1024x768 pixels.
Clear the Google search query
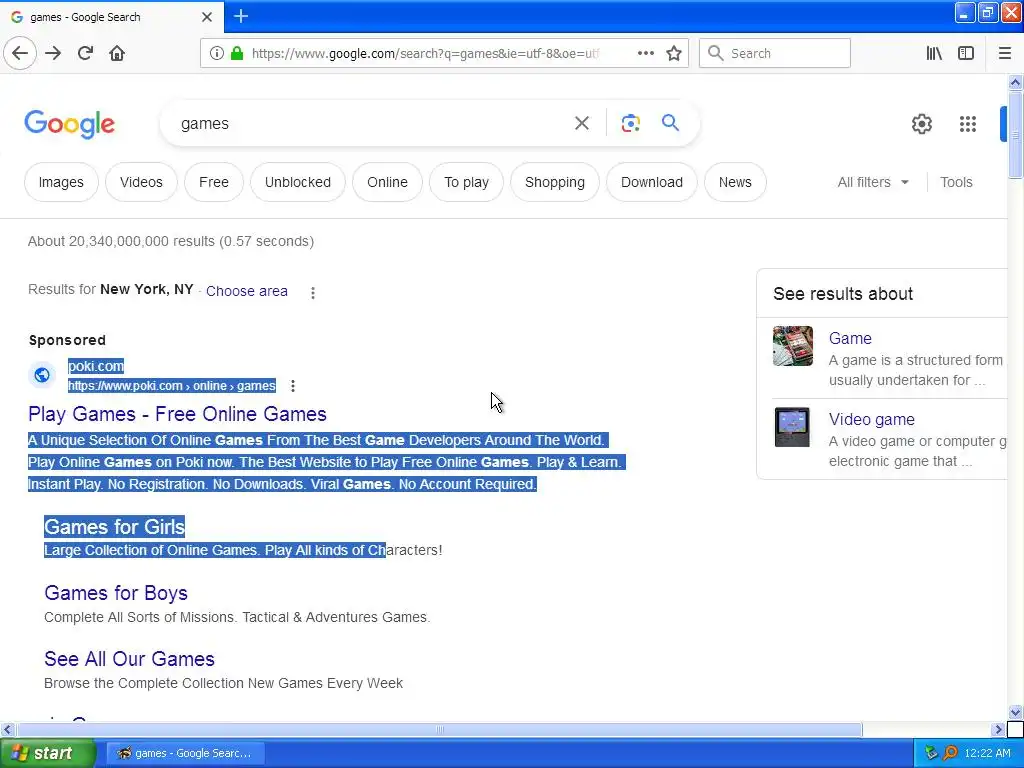coord(581,123)
